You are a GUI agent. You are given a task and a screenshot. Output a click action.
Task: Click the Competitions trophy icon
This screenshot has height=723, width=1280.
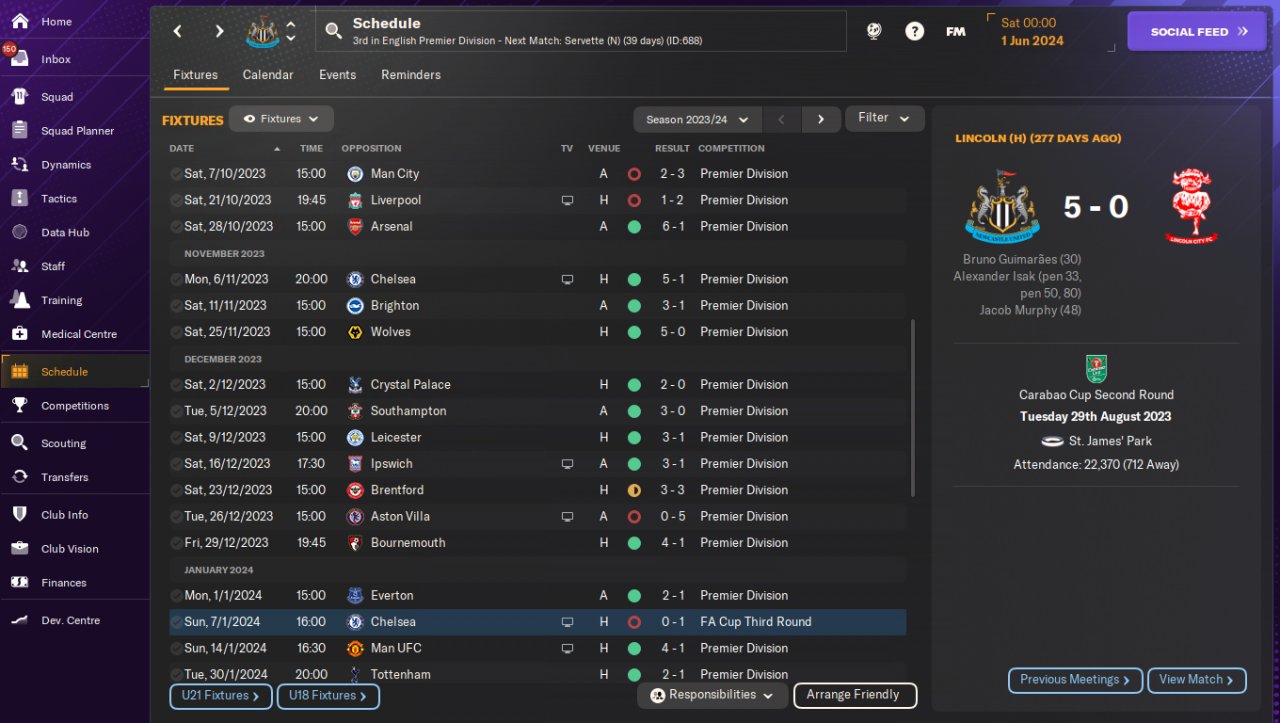[x=19, y=406]
